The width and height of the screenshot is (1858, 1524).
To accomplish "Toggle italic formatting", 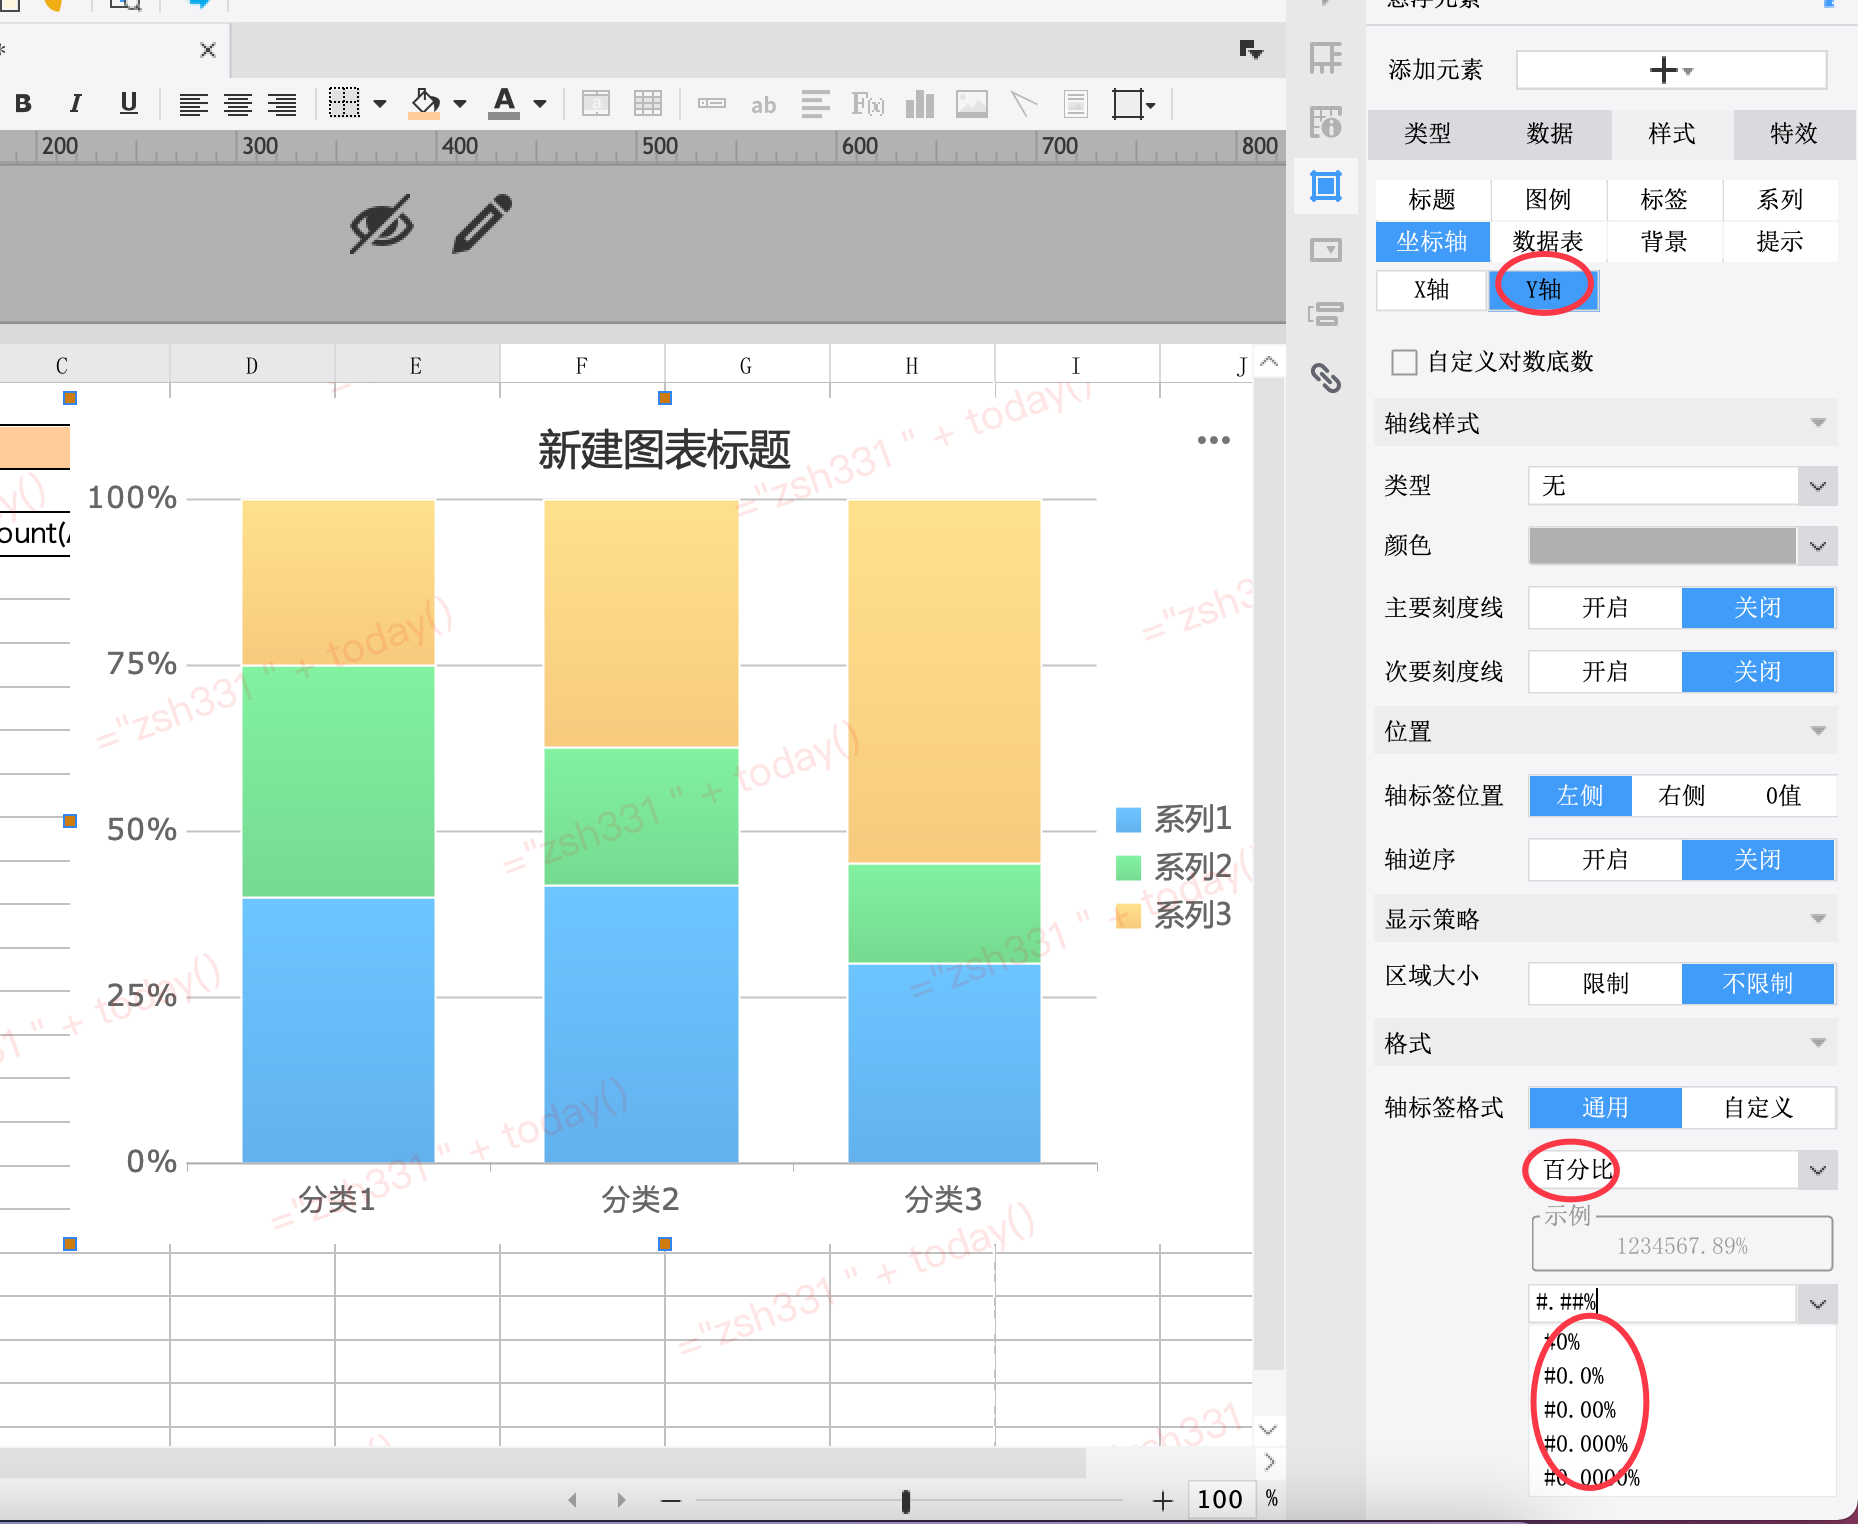I will 76,103.
